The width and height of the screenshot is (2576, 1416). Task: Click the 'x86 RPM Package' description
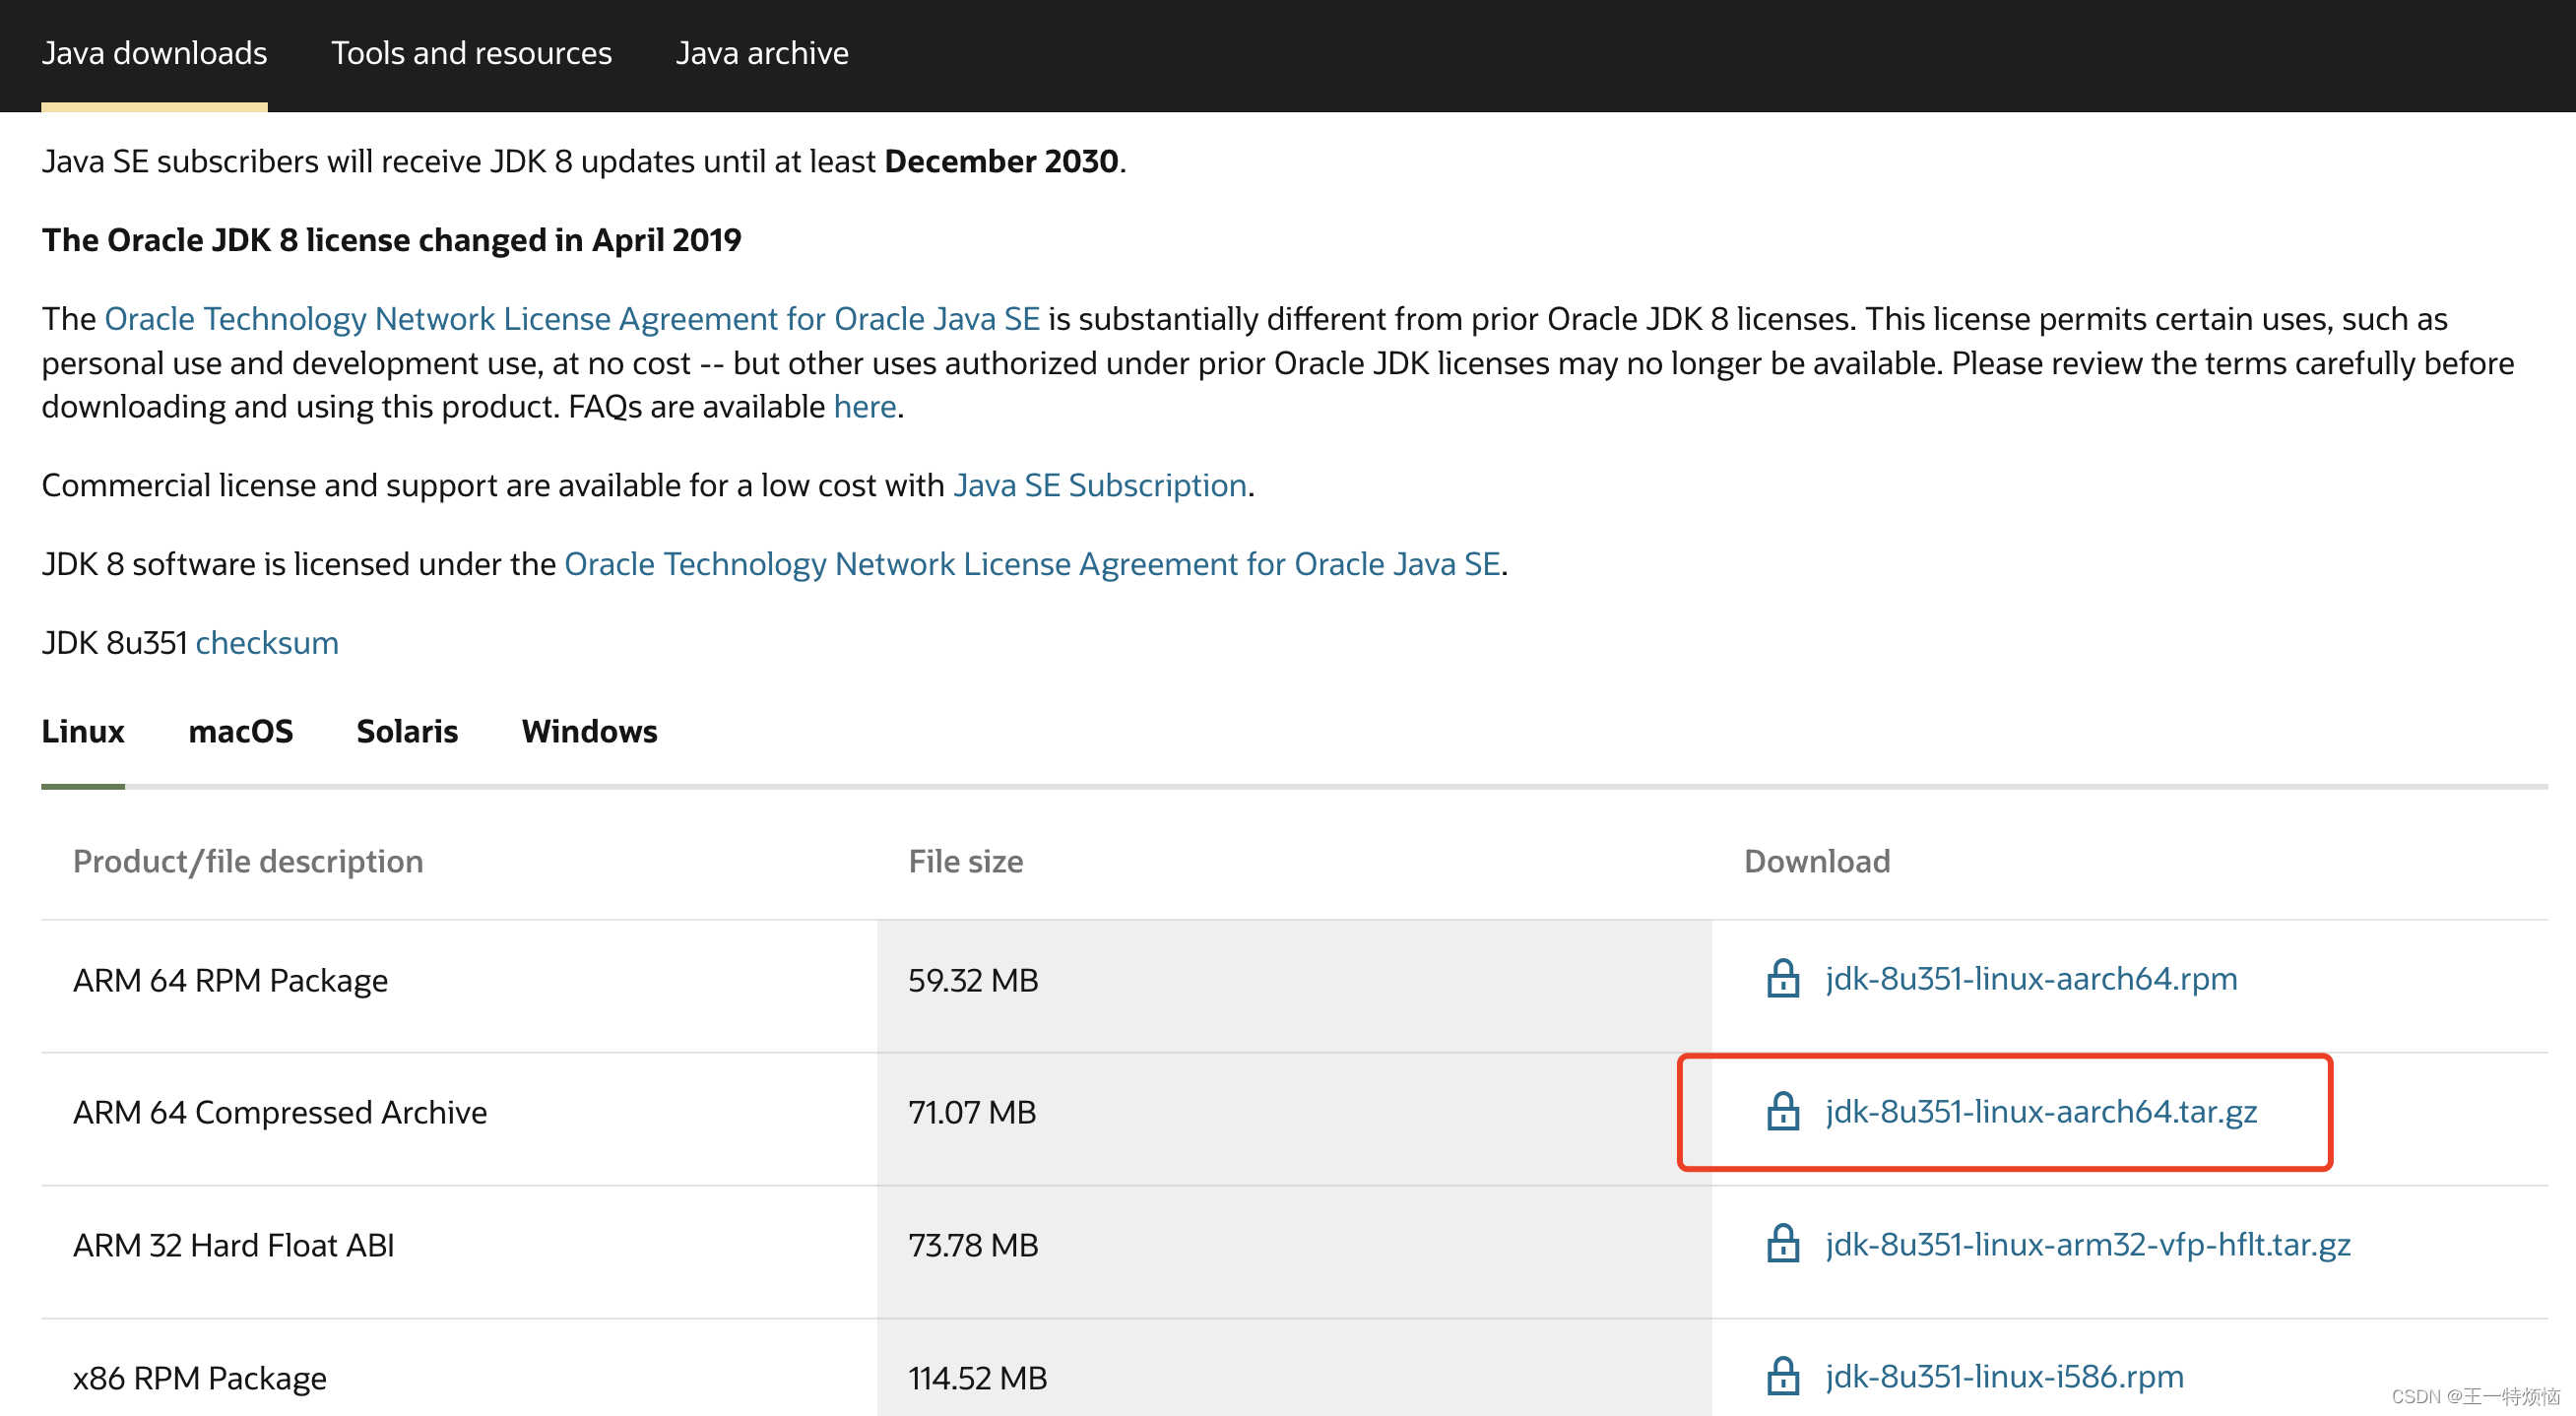coord(200,1378)
